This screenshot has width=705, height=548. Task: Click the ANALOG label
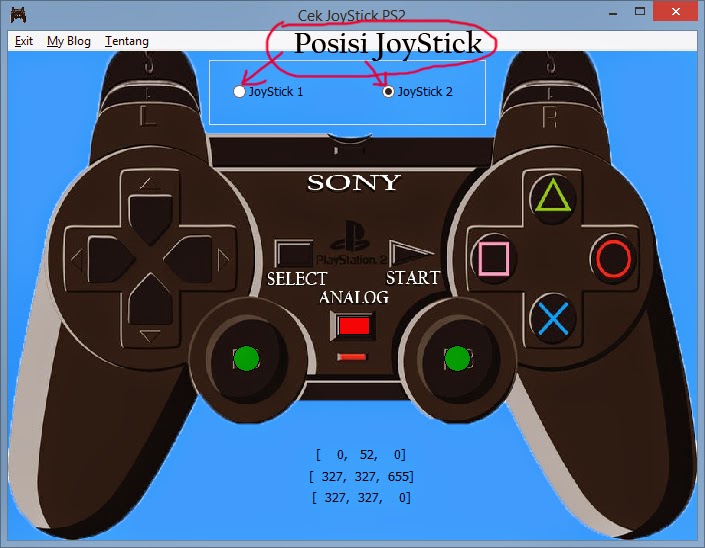tap(354, 297)
